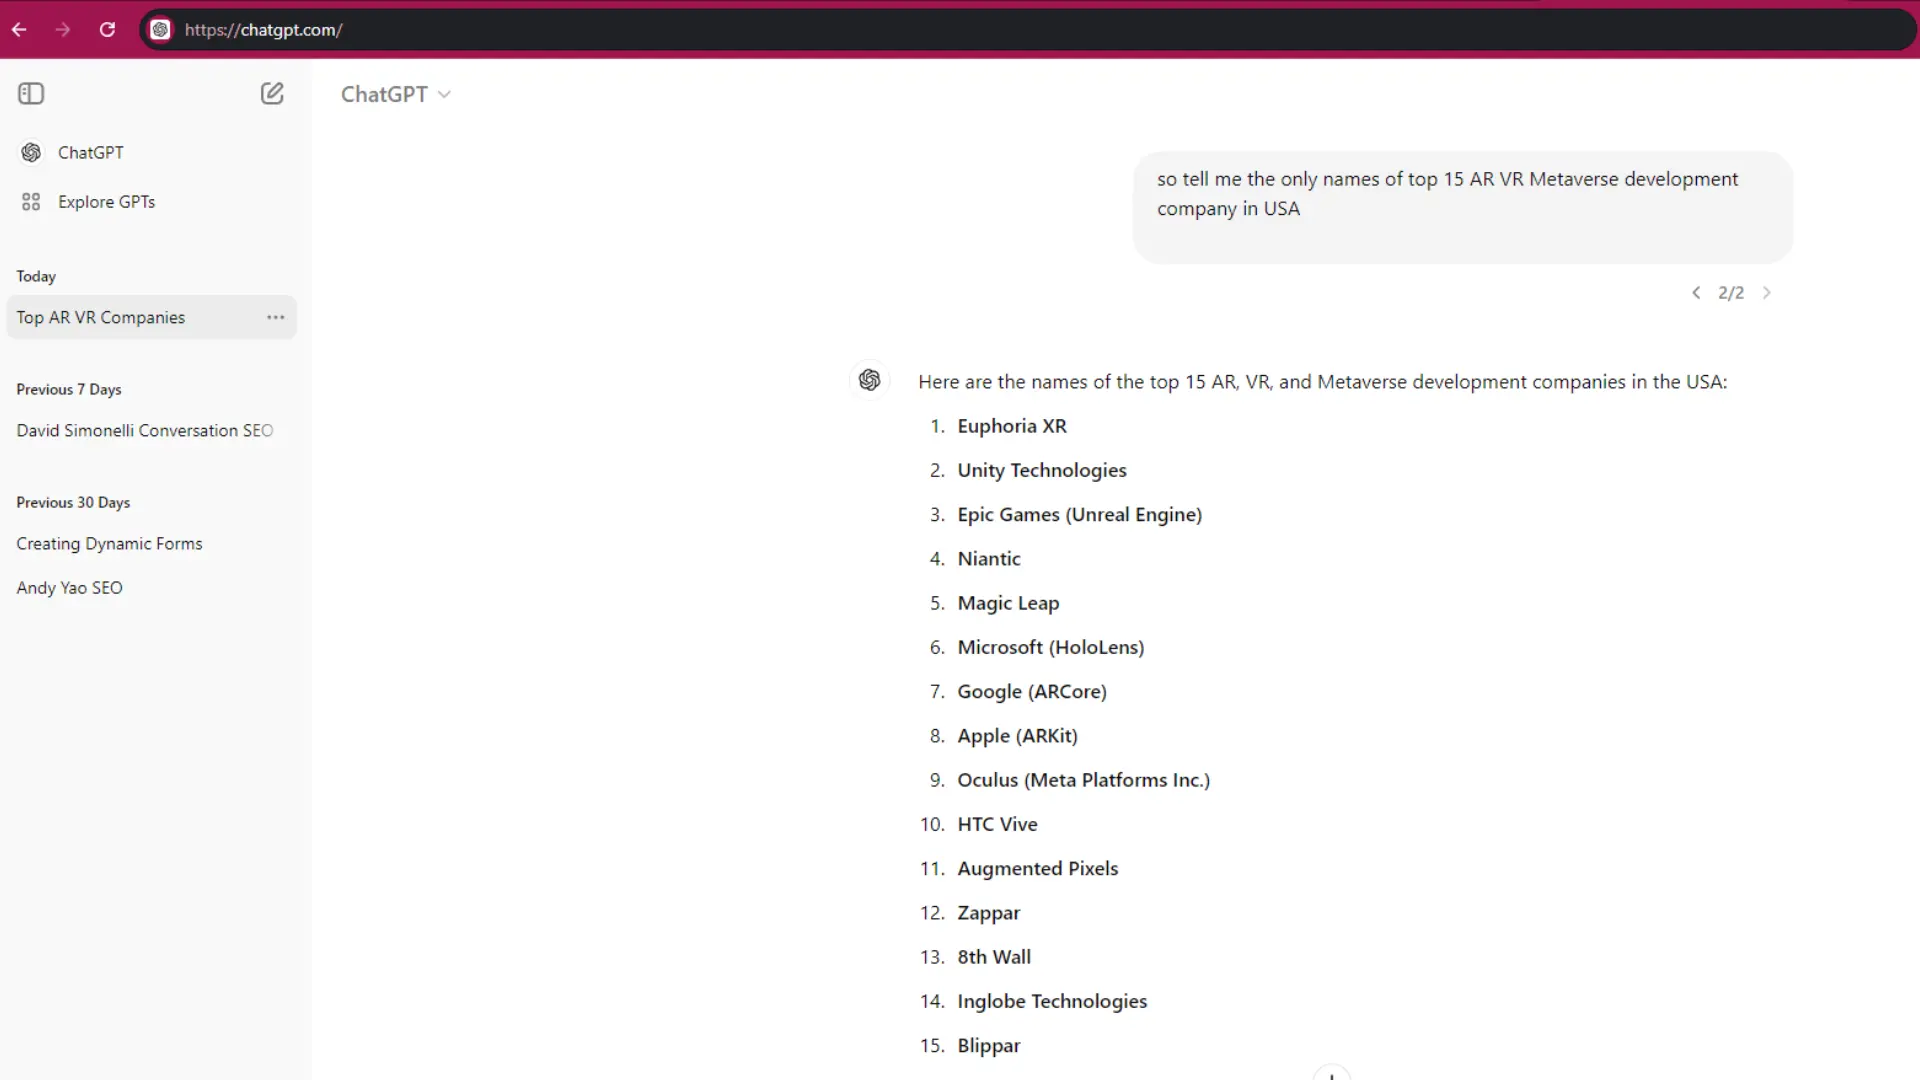Click 'Magic Leap' list item
Image resolution: width=1920 pixels, height=1080 pixels.
point(1008,603)
